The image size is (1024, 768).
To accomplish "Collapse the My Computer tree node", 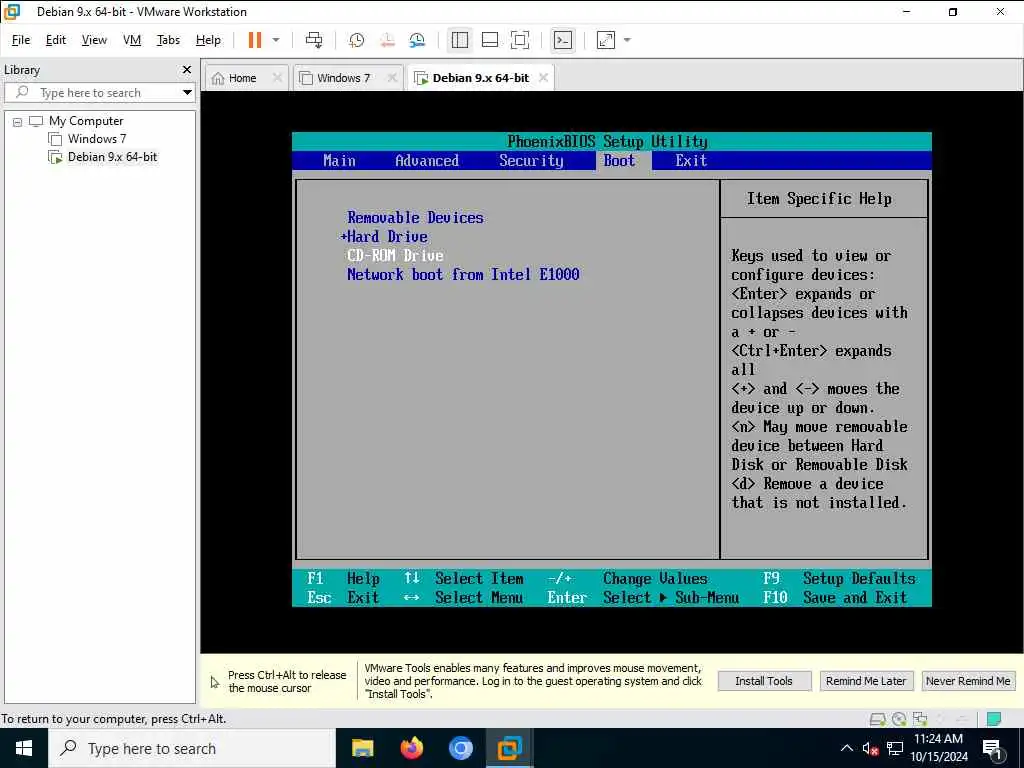I will (x=18, y=121).
